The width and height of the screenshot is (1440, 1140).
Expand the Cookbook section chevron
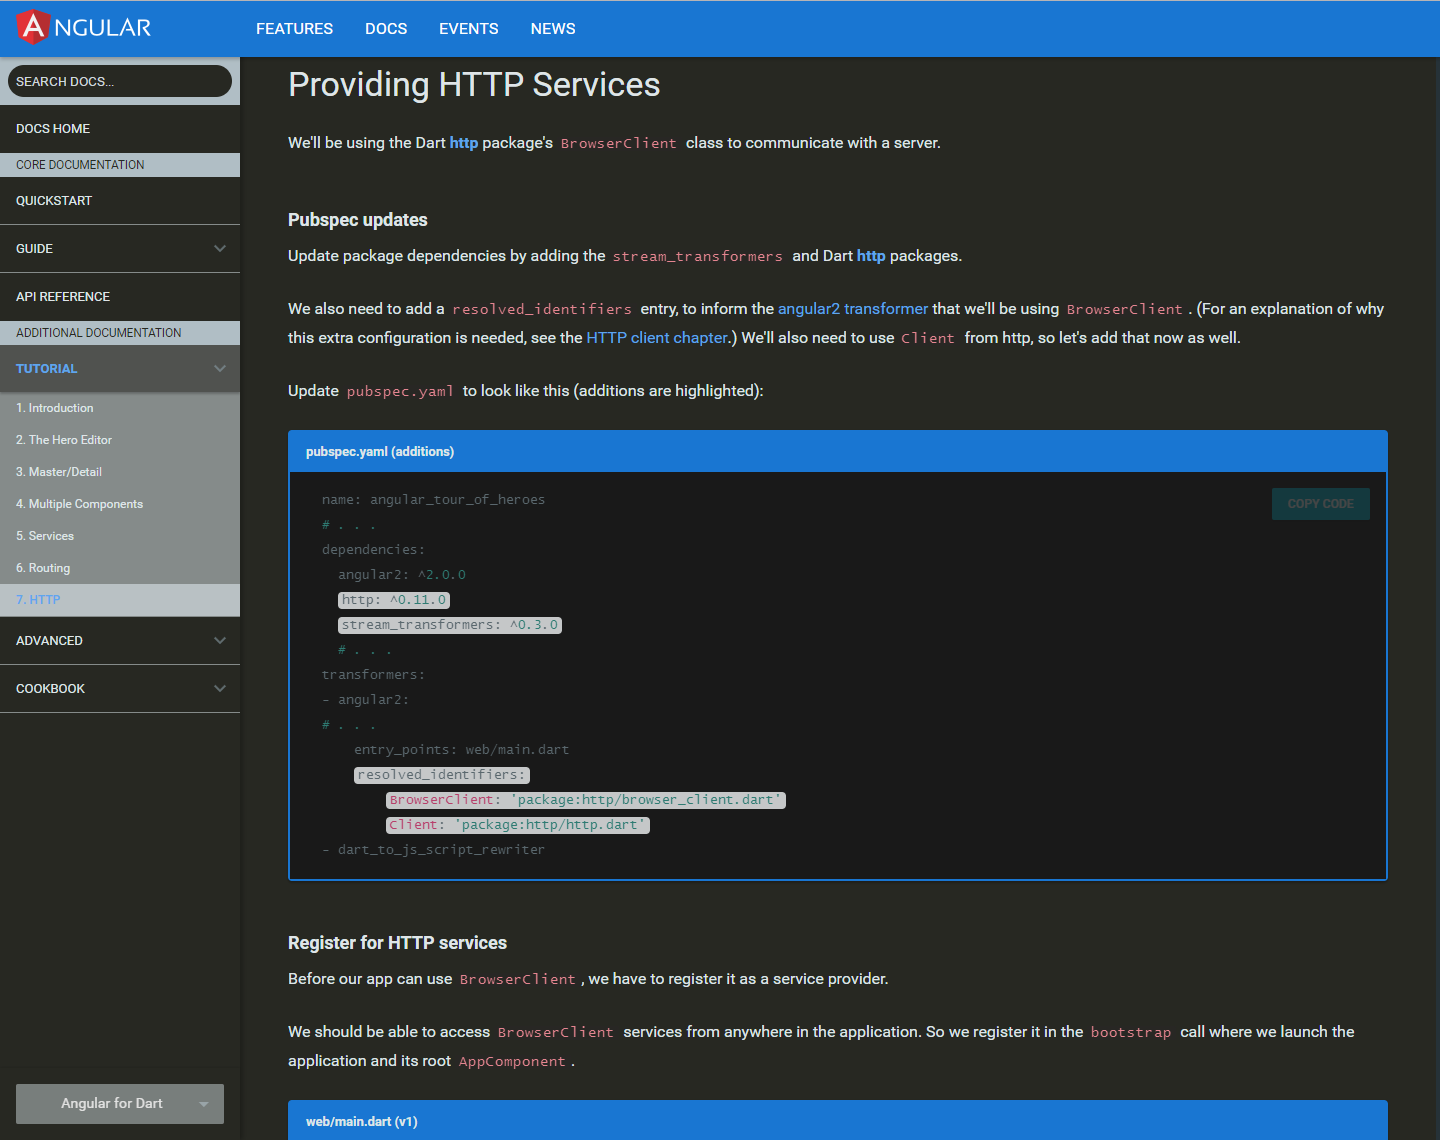point(220,689)
